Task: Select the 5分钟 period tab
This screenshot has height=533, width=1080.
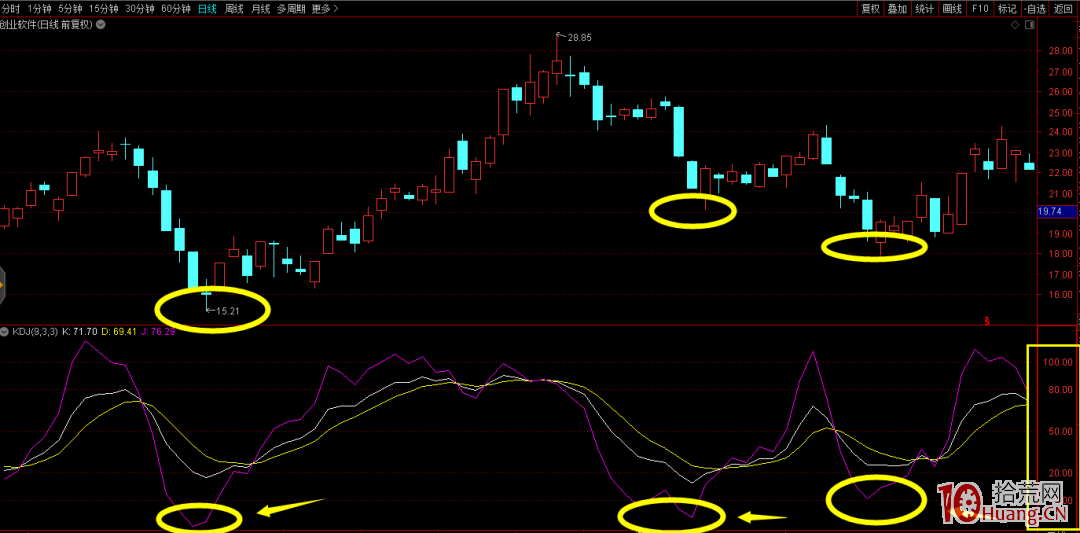Action: click(x=69, y=8)
